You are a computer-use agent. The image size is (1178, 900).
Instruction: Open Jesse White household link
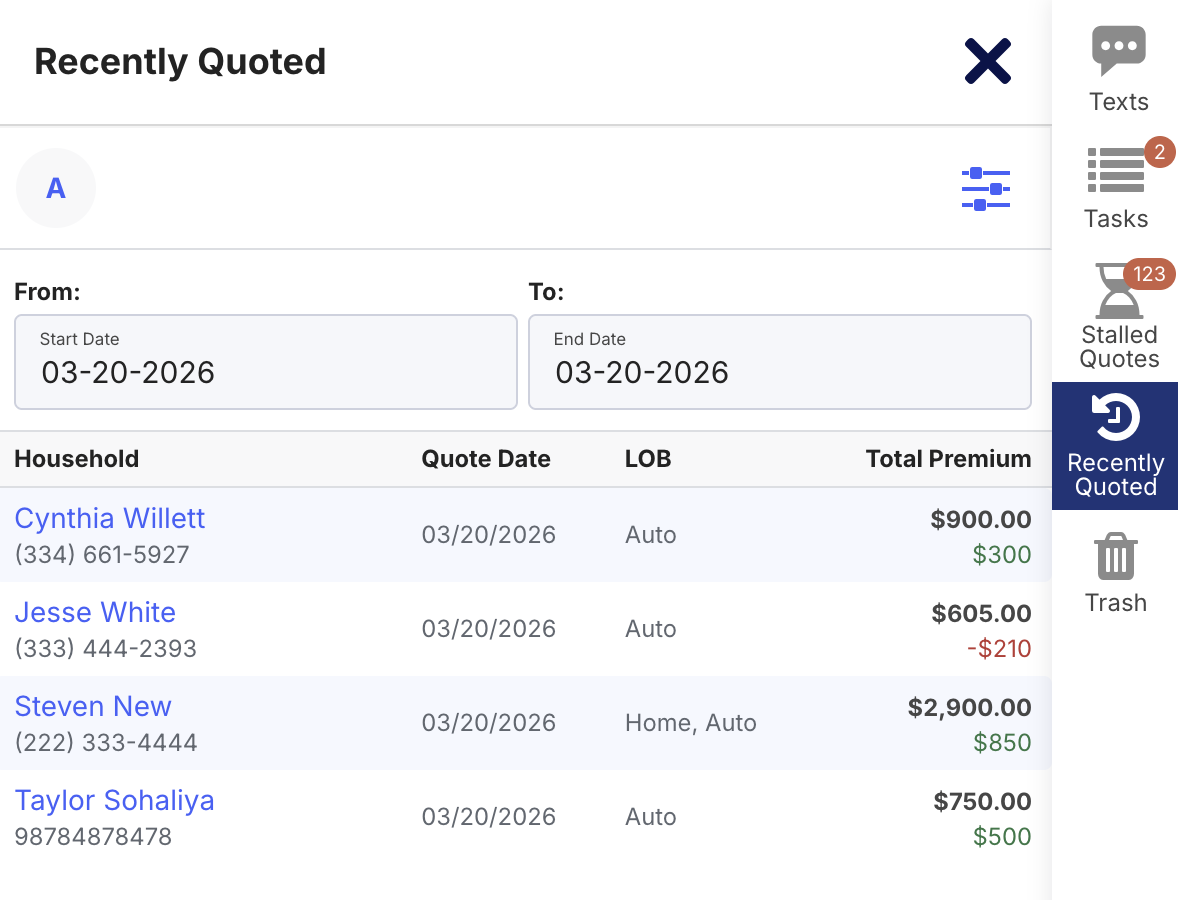pos(95,612)
